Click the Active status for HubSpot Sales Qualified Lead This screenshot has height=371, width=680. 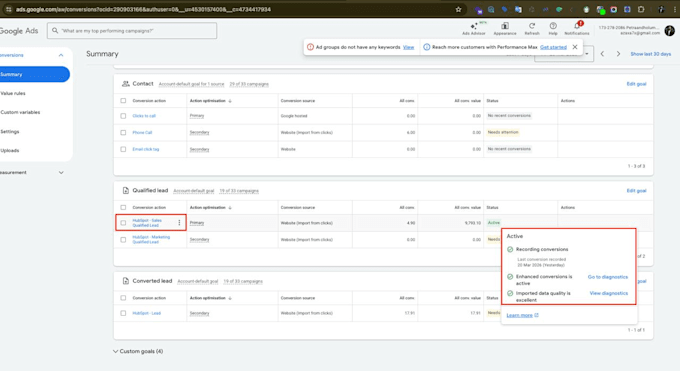pyautogui.click(x=494, y=223)
